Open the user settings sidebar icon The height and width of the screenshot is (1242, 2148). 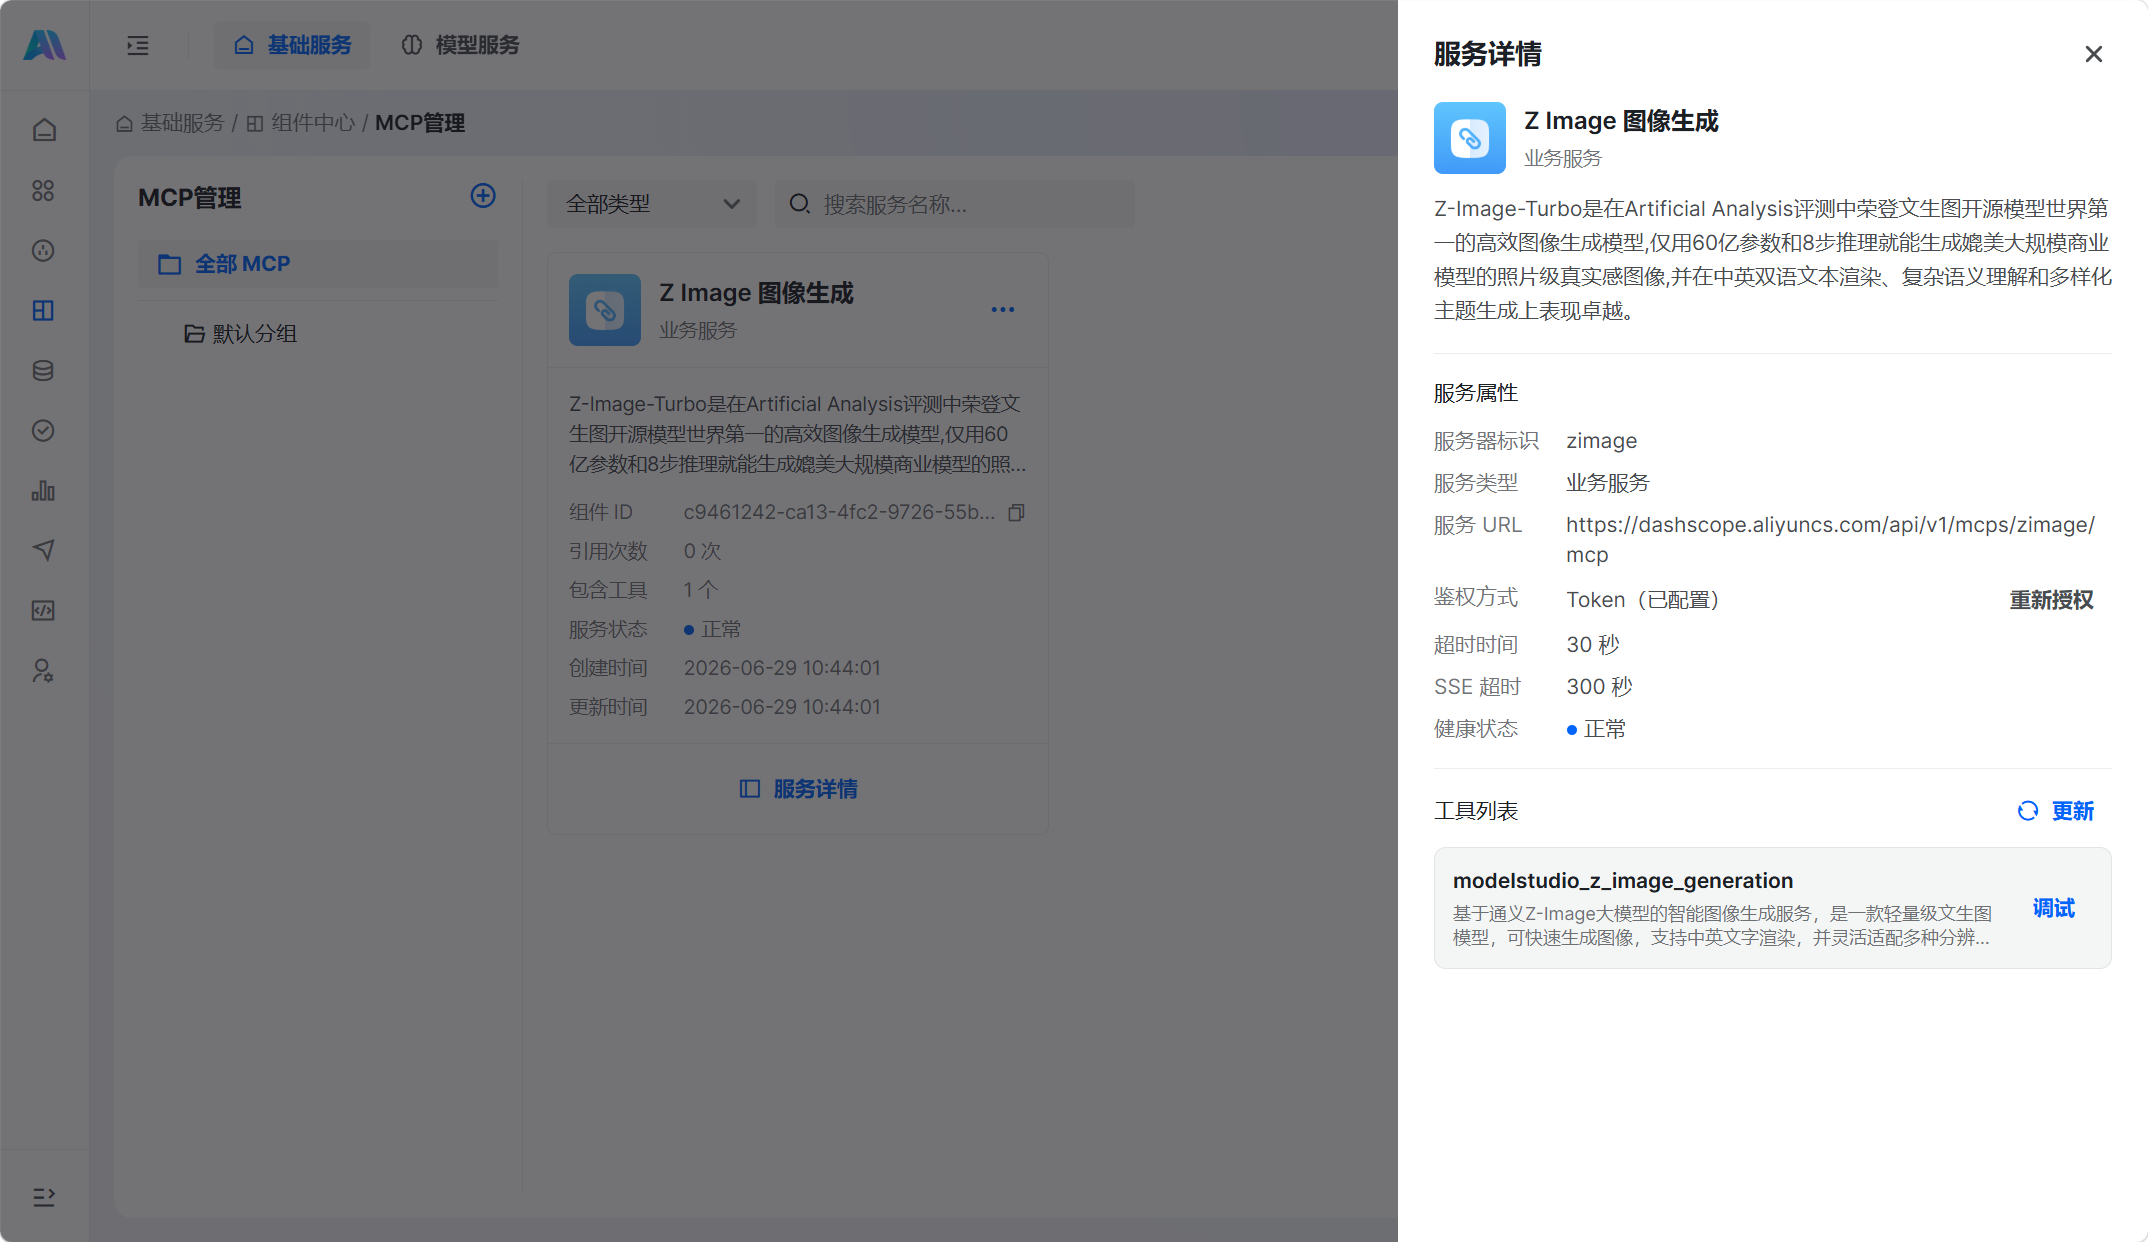click(x=43, y=670)
